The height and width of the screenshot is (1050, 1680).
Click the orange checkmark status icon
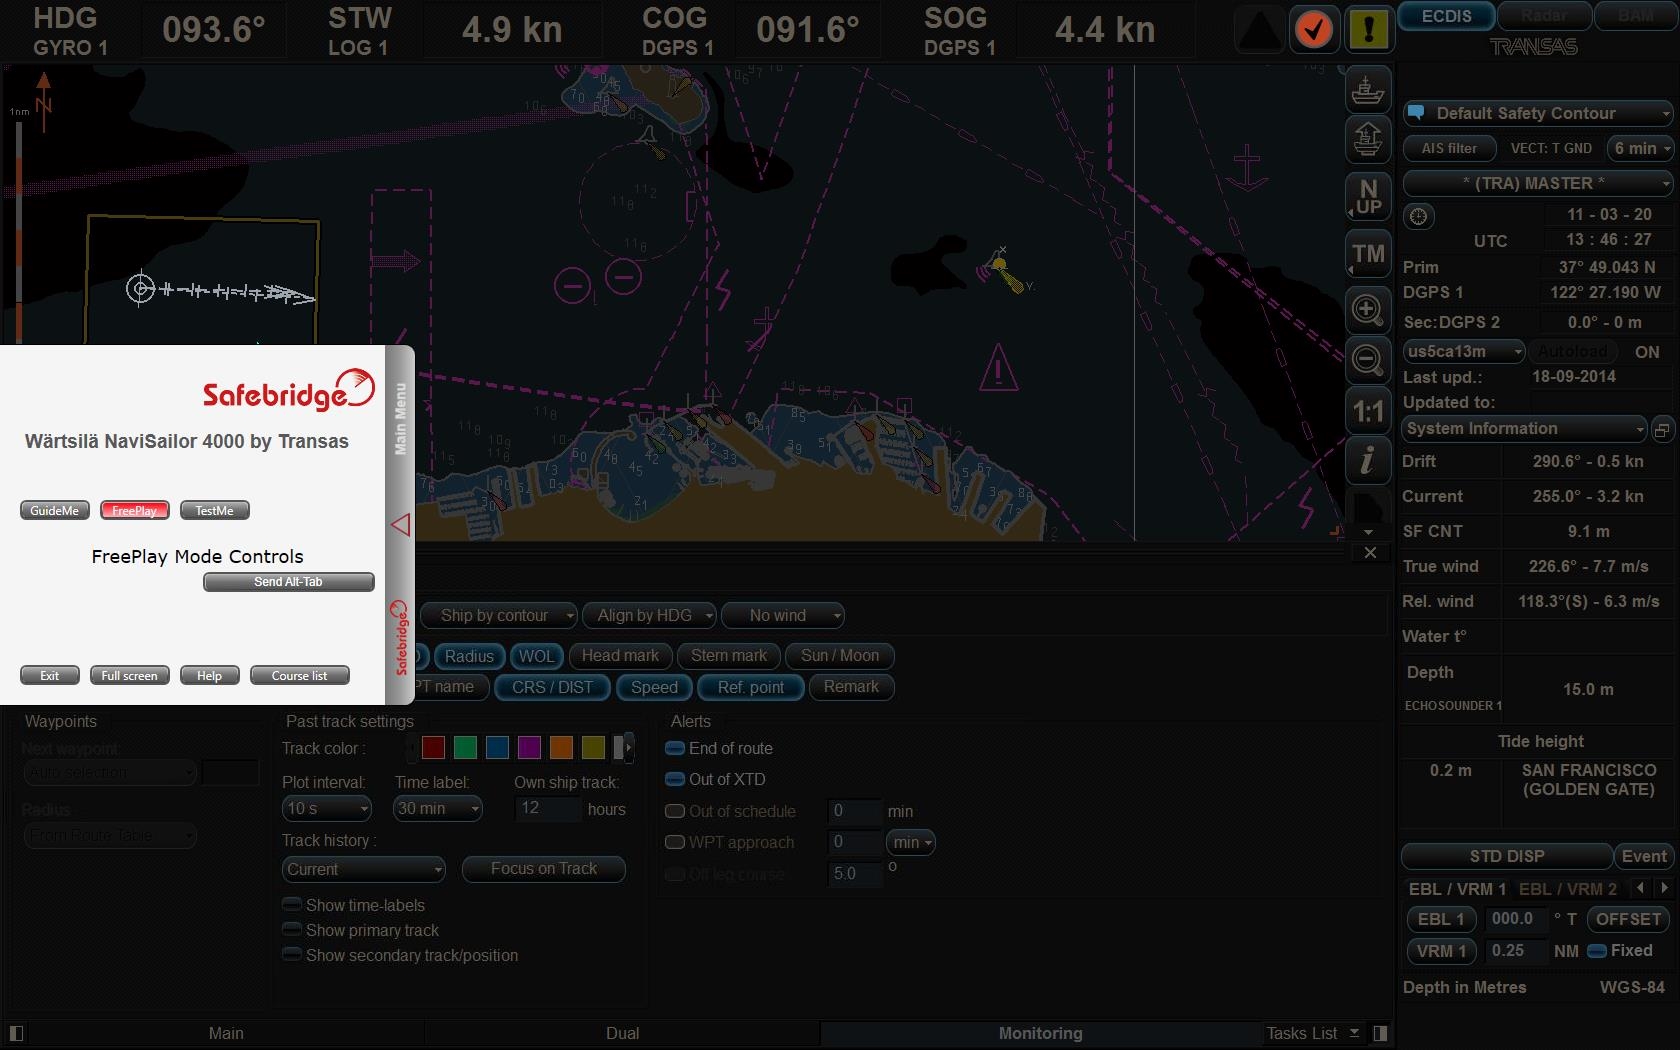pos(1314,30)
